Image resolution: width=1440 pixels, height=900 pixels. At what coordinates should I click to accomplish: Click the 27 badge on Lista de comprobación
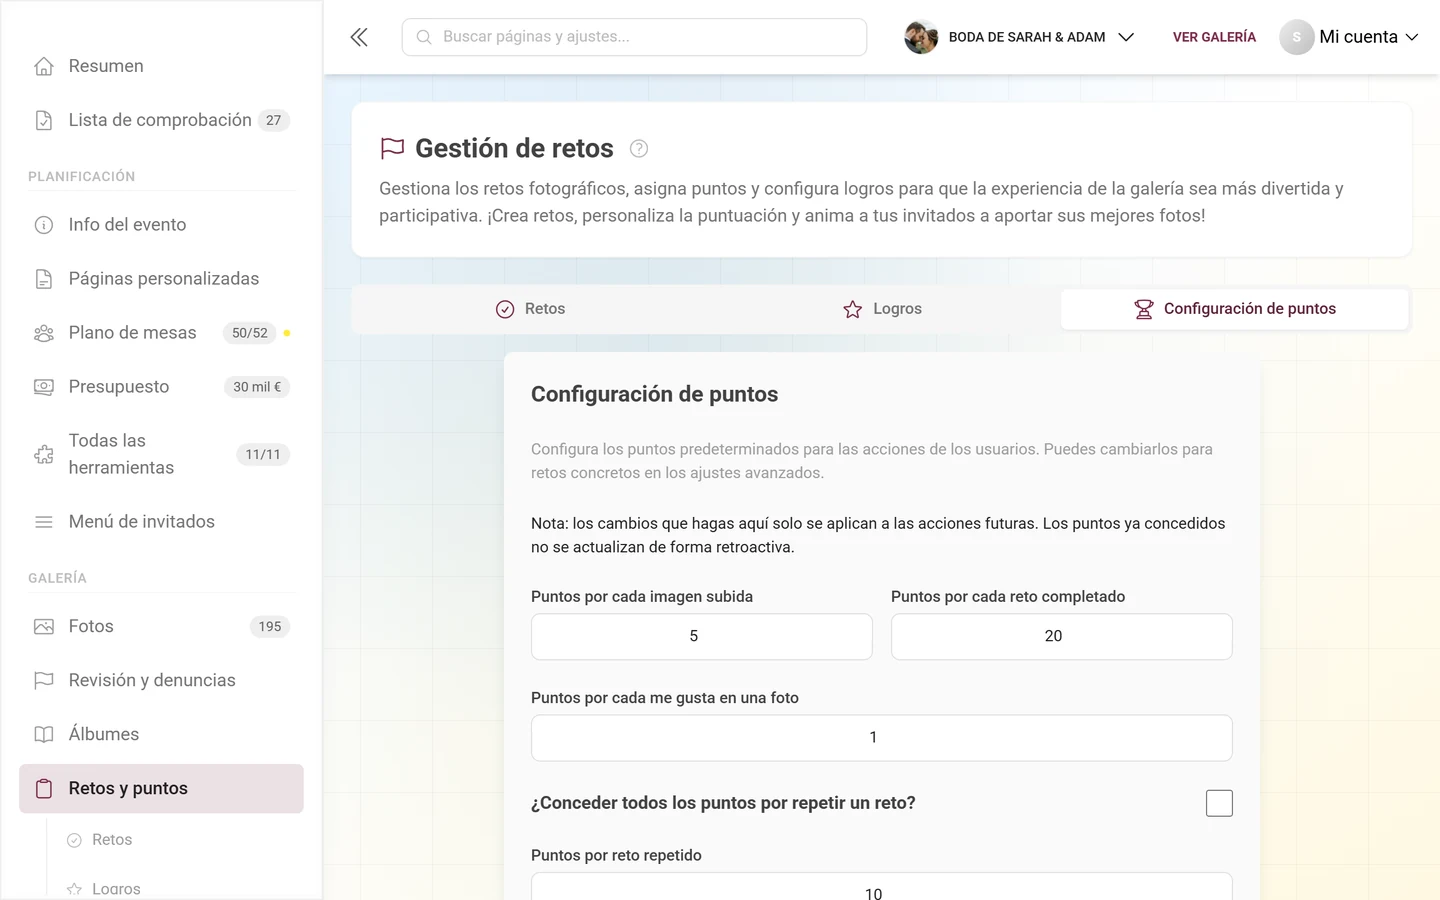click(274, 120)
